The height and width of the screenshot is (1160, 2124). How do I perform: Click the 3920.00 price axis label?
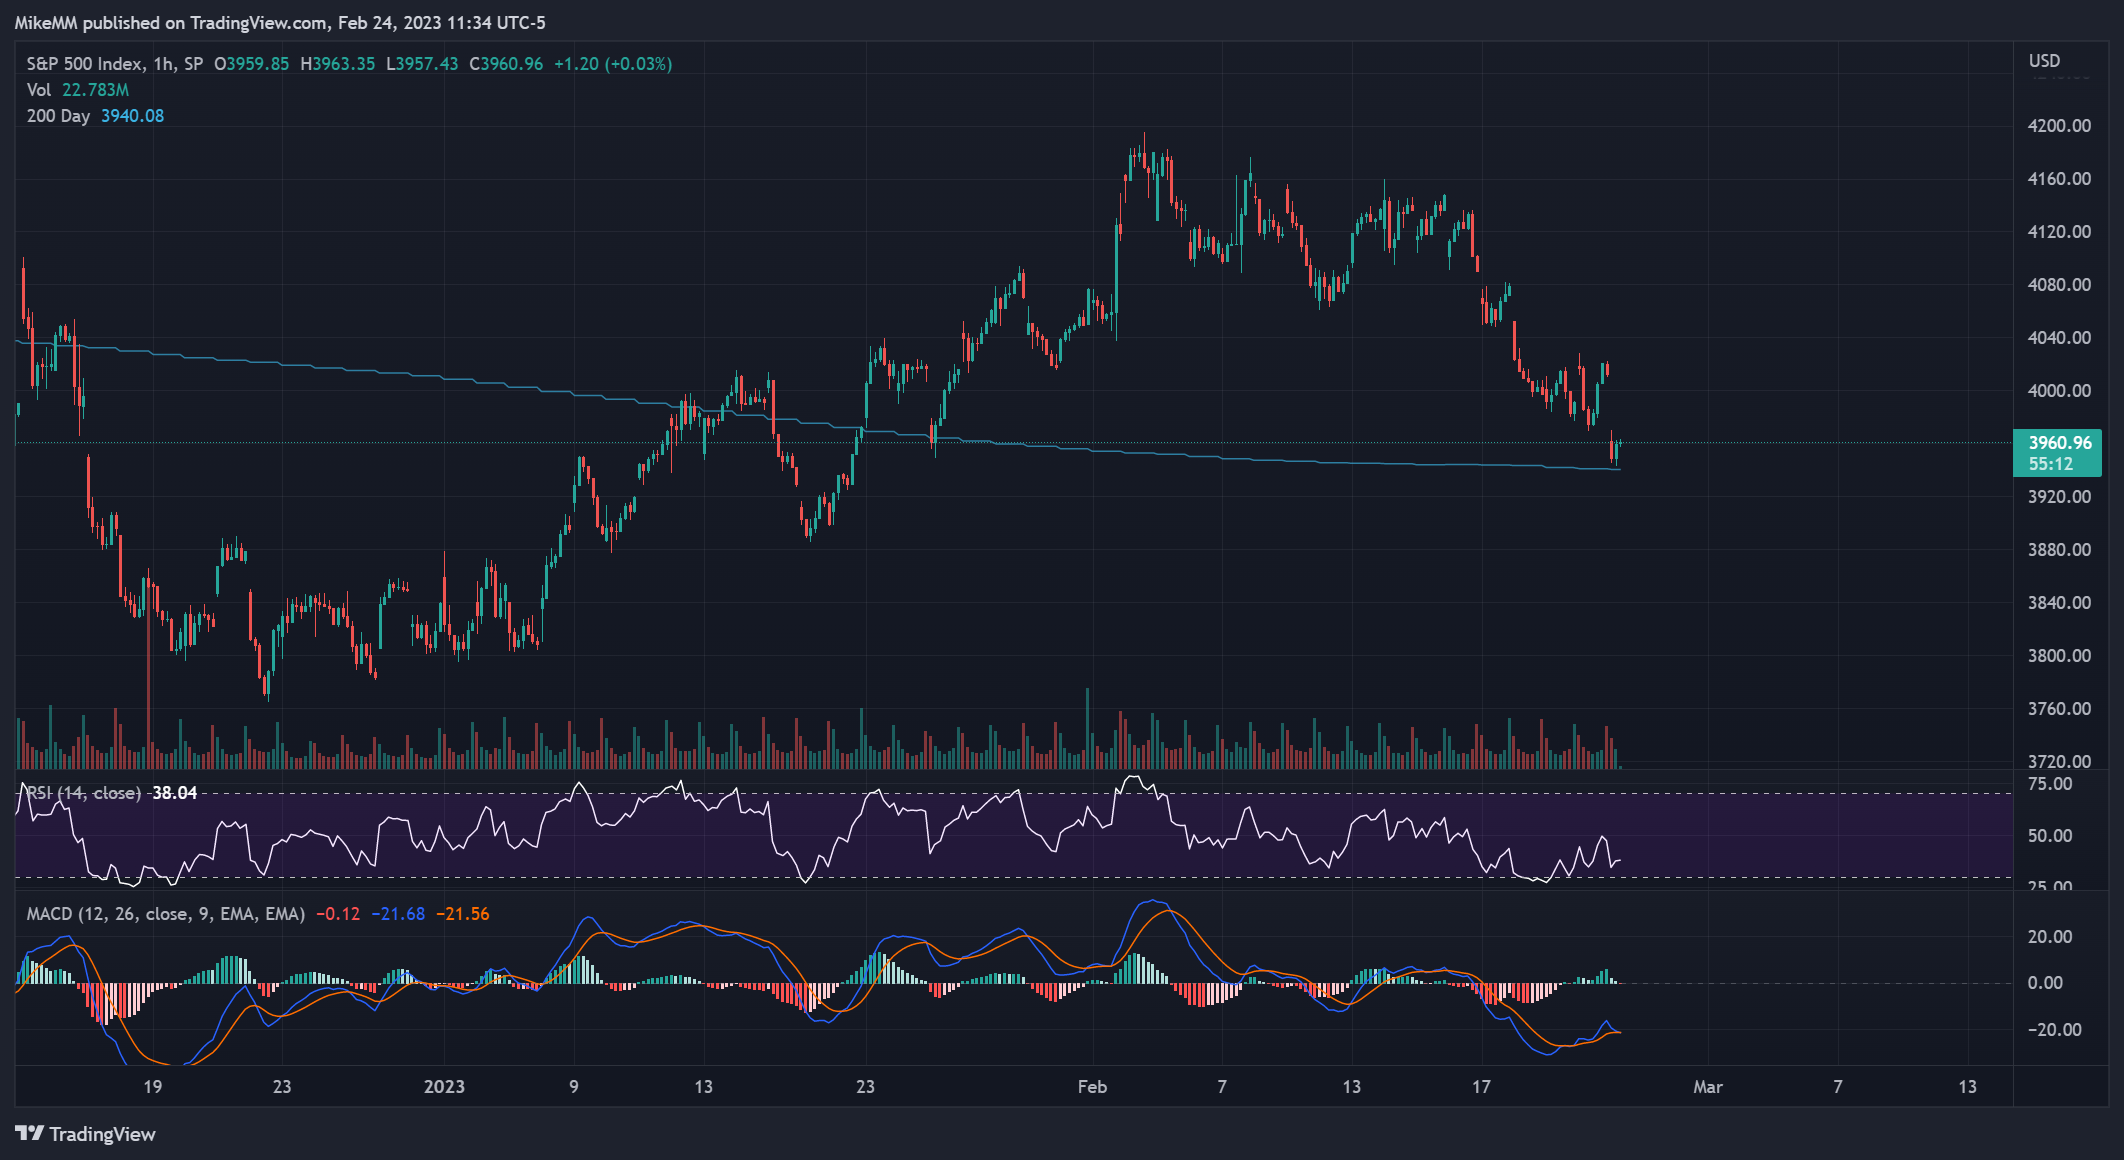coord(2059,497)
